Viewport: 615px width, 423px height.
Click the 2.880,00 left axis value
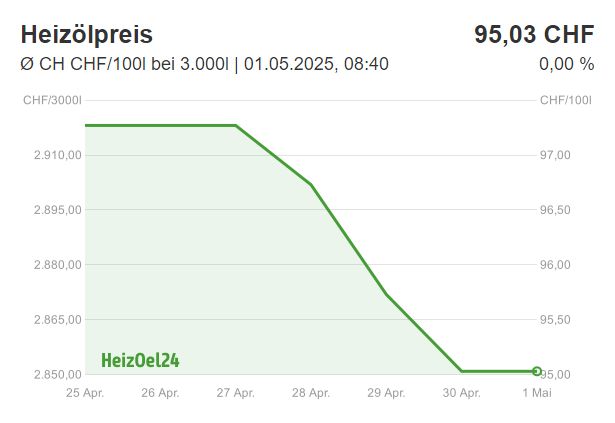point(58,265)
